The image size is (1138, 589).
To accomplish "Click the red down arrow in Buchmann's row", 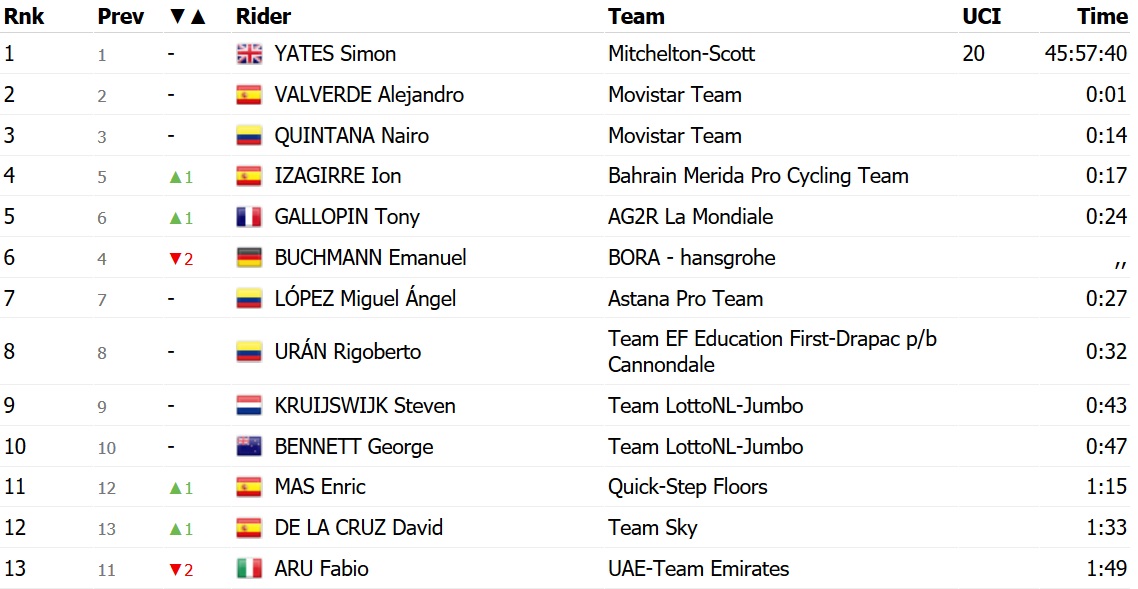I will (175, 258).
